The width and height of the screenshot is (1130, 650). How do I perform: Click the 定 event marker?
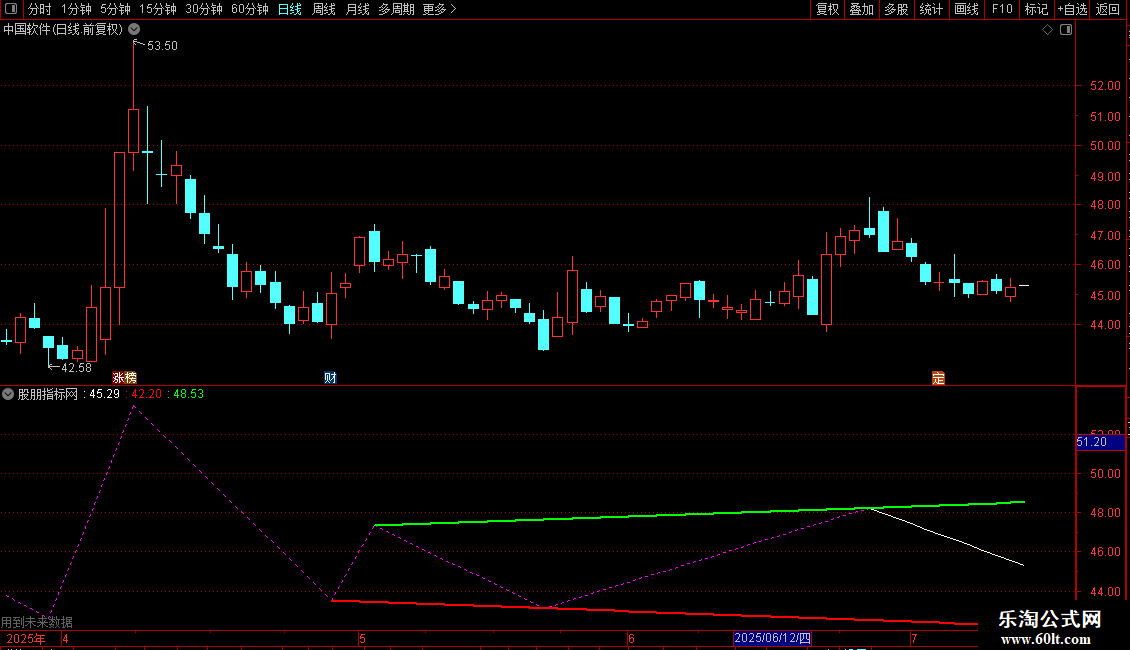click(x=938, y=378)
